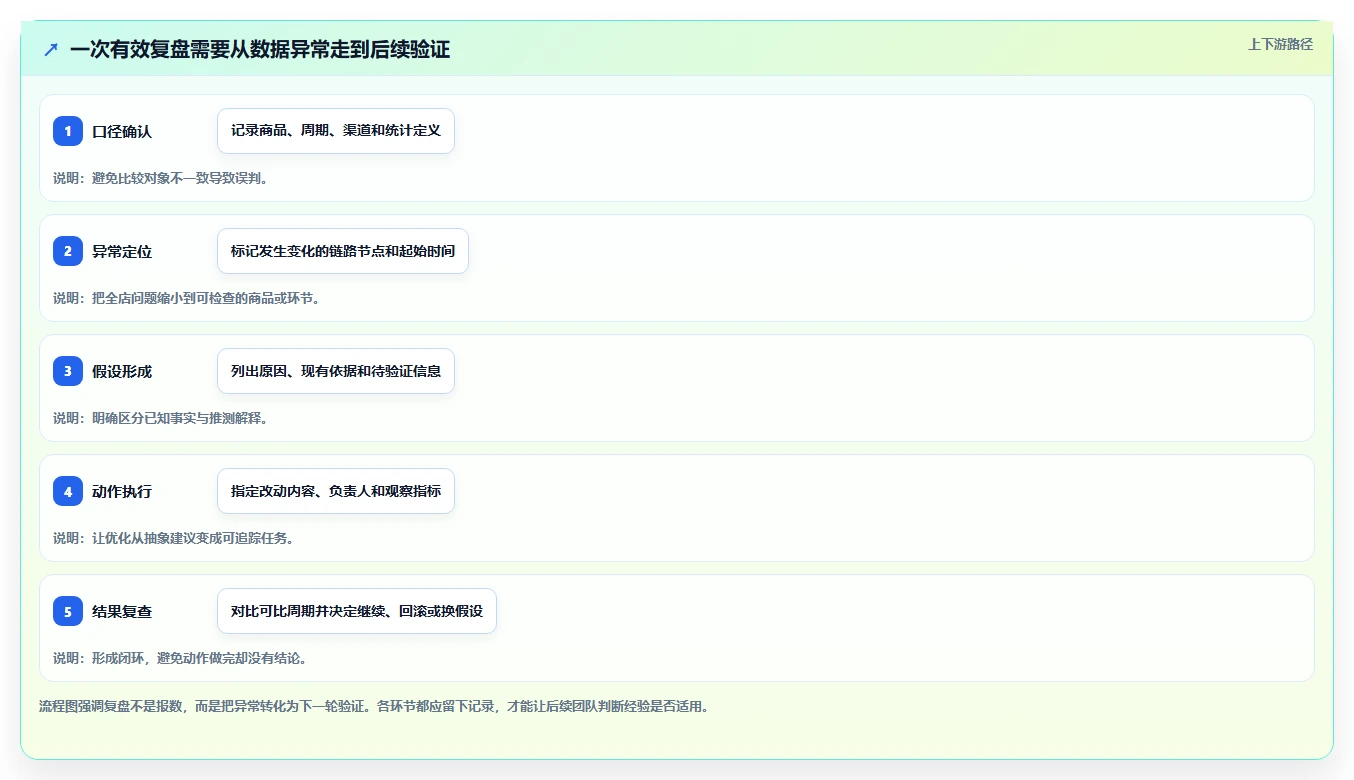1354x780 pixels.
Task: Open the 指定改动内容、负责人和观察指标 box
Action: pos(336,491)
